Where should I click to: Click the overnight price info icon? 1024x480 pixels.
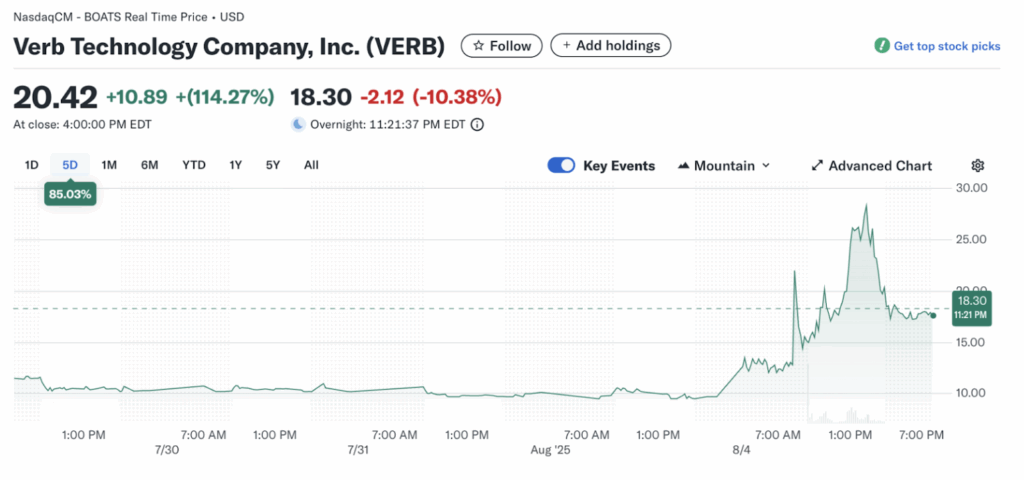tap(477, 125)
